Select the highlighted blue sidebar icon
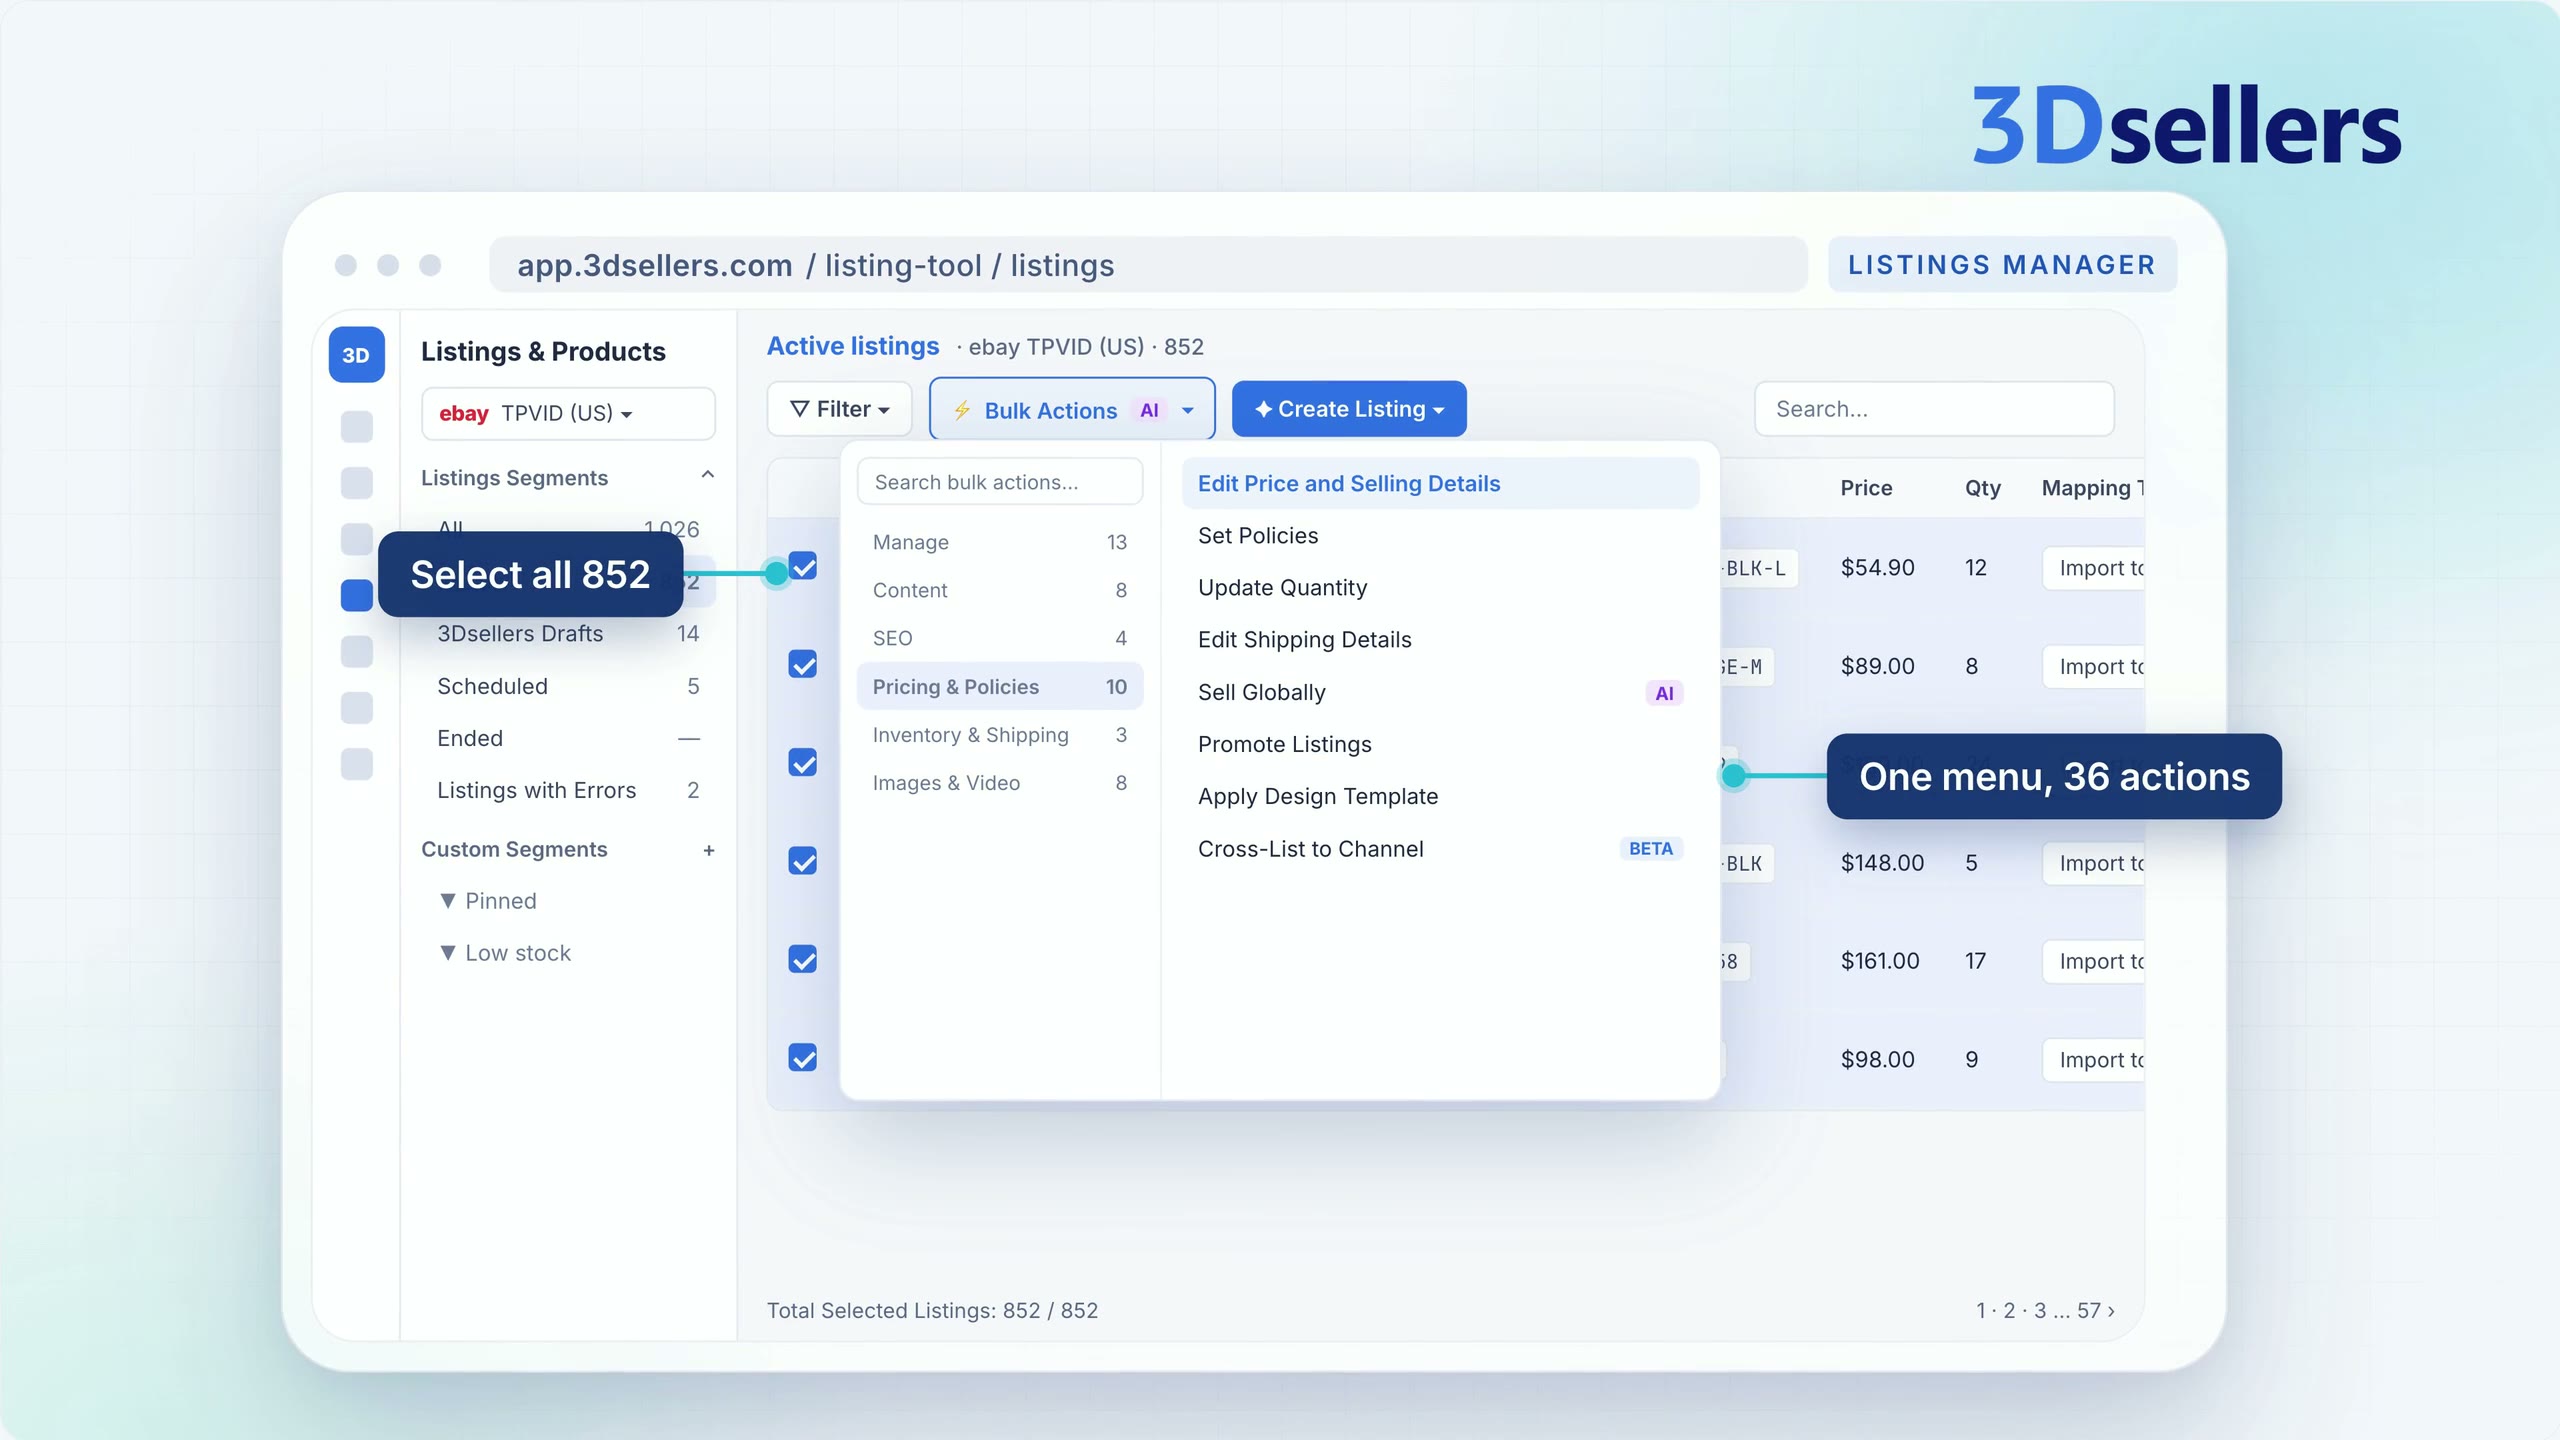Viewport: 2560px width, 1440px height. (357, 595)
